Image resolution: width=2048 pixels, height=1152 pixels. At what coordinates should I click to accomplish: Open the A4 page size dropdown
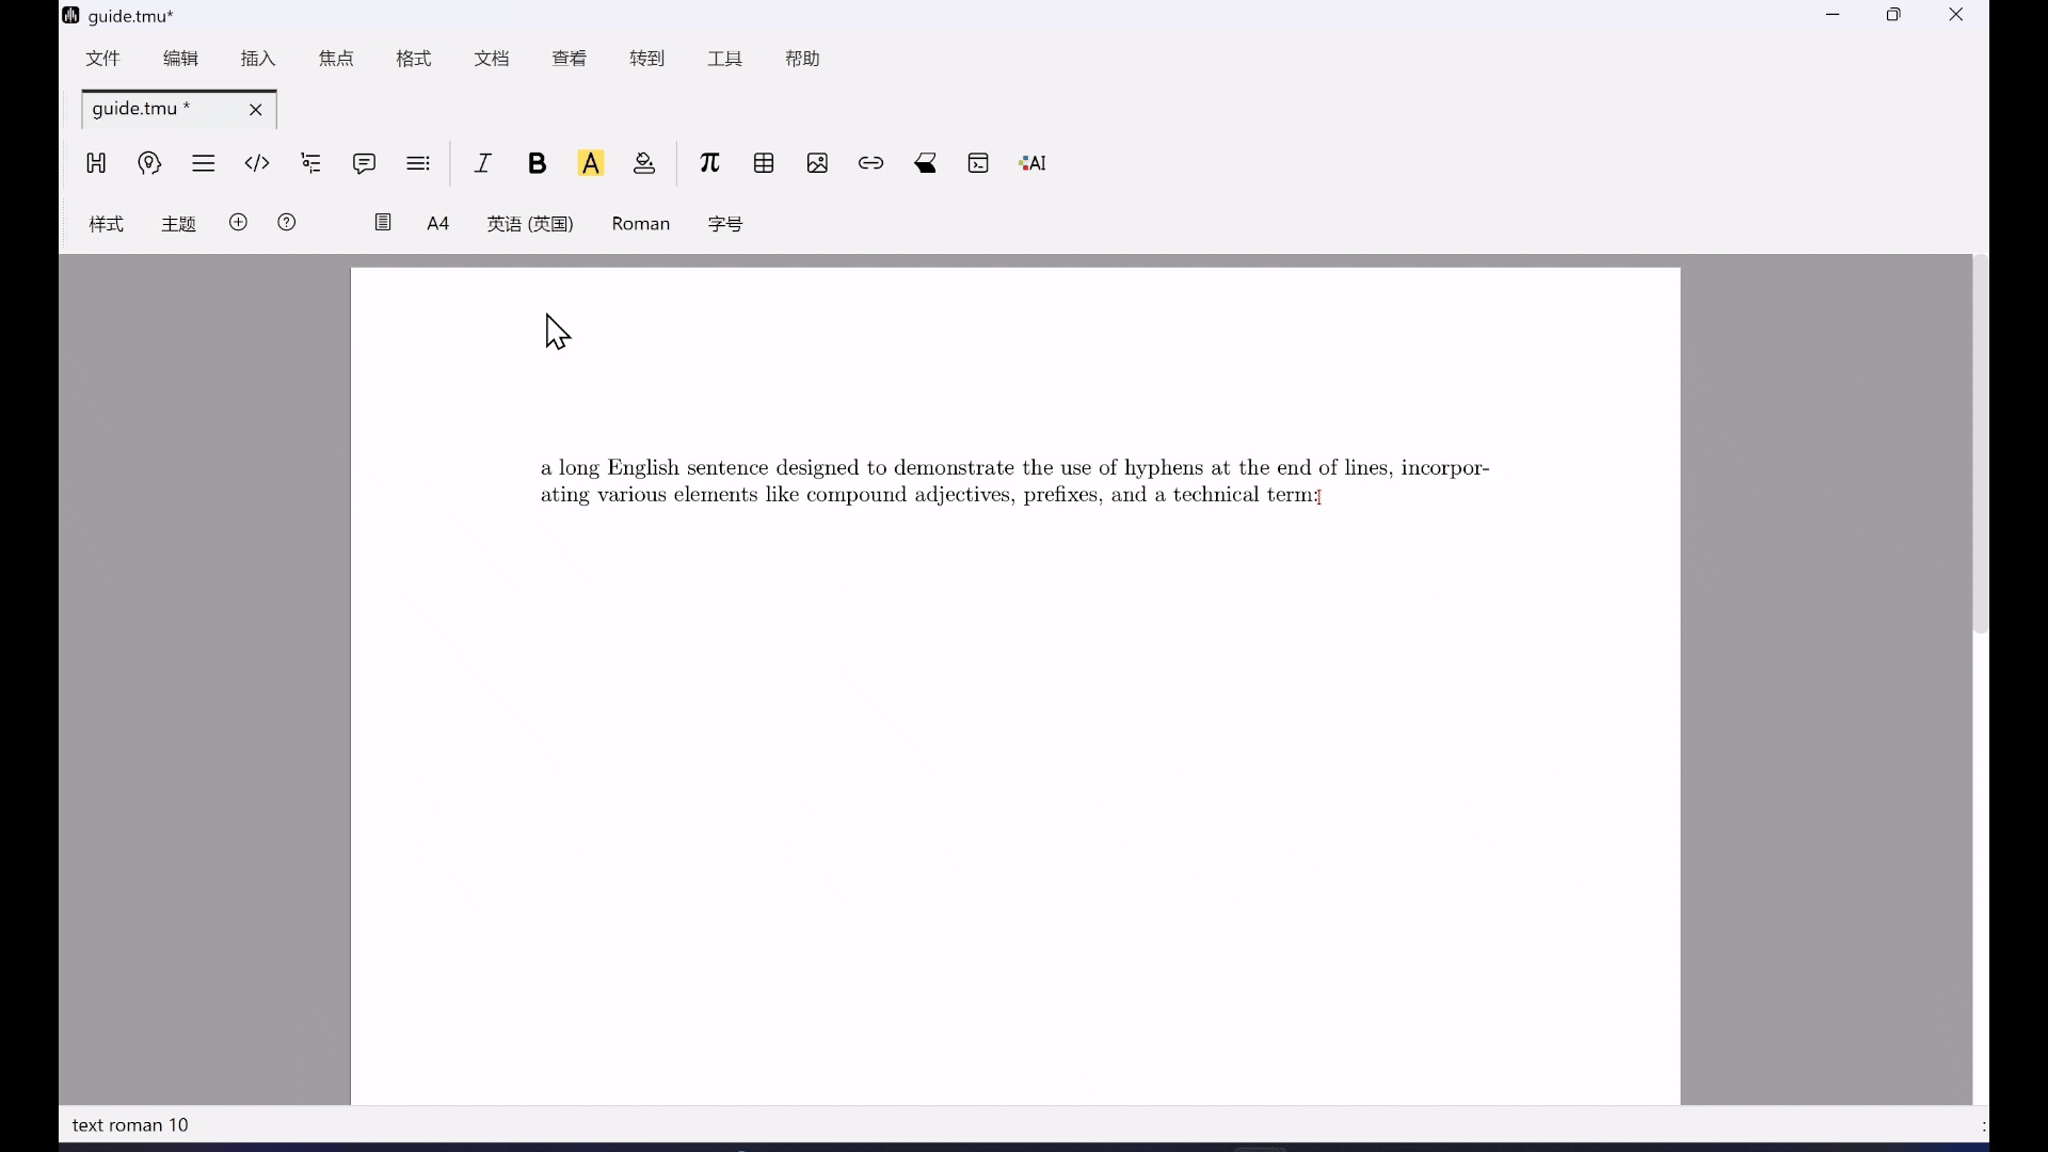[438, 224]
